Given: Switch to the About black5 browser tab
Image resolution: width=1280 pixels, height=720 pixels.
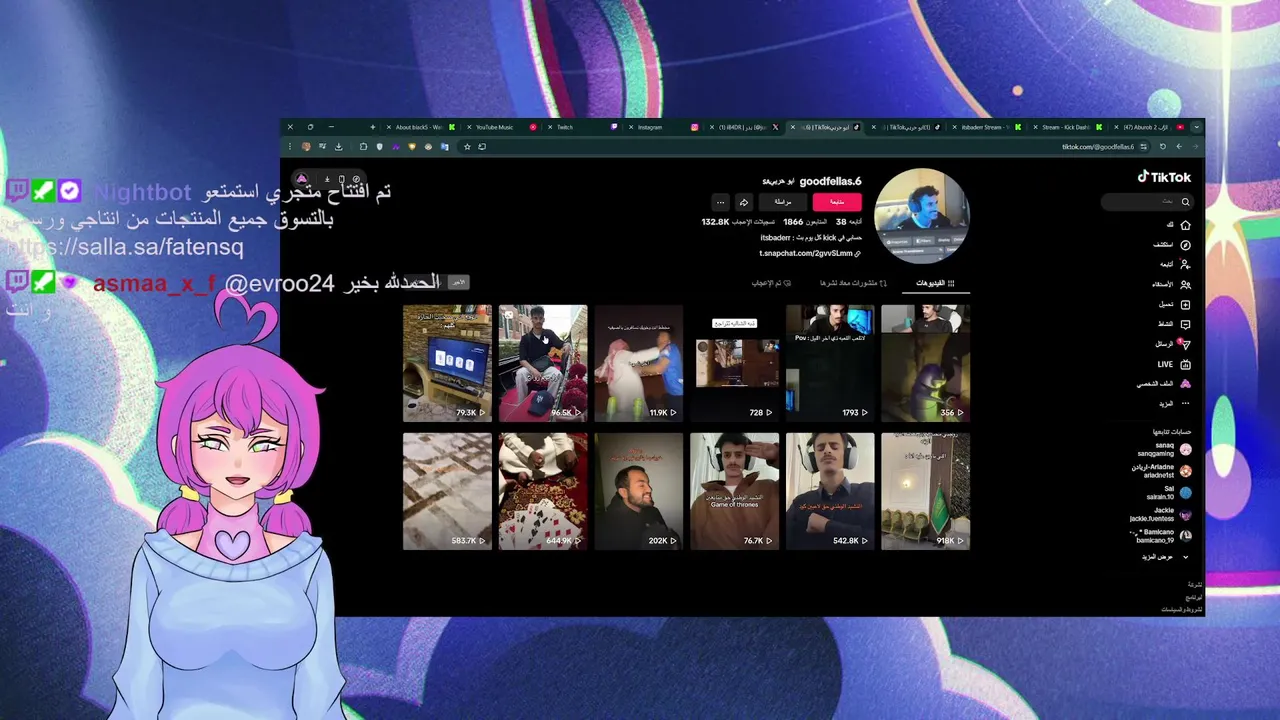Looking at the screenshot, I should point(419,127).
